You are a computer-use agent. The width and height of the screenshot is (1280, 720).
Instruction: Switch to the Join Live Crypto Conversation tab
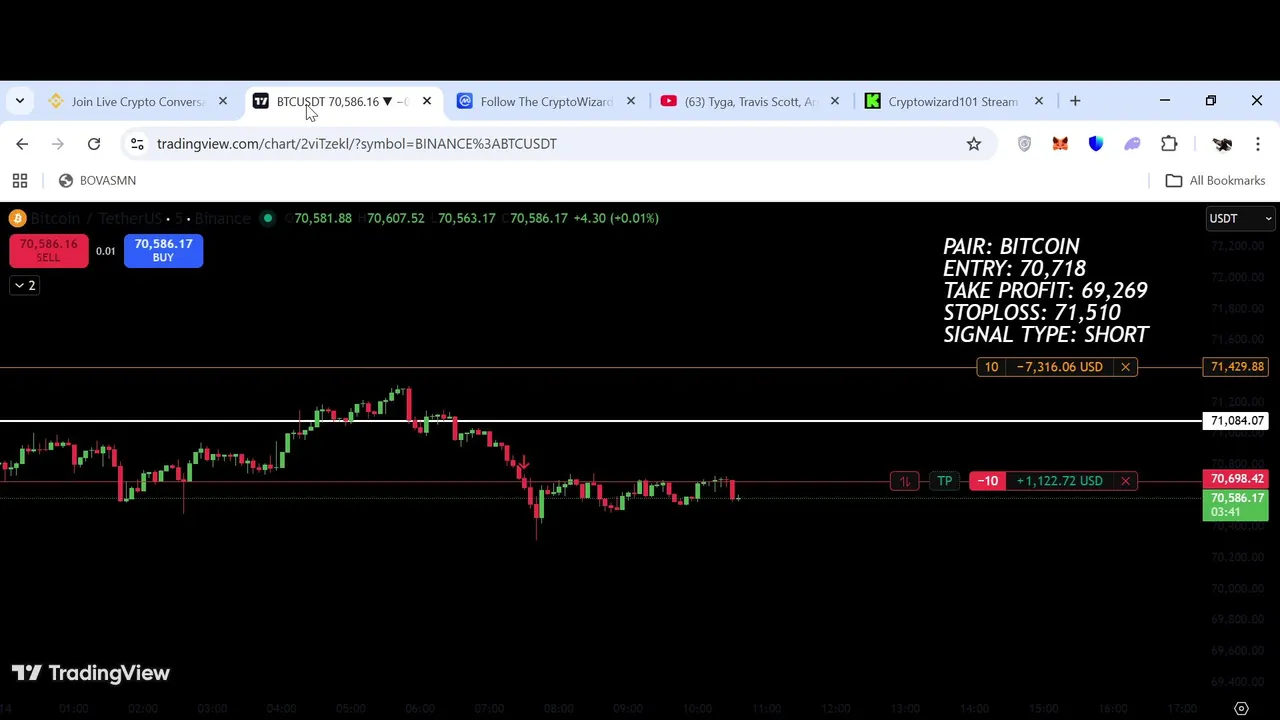(138, 101)
